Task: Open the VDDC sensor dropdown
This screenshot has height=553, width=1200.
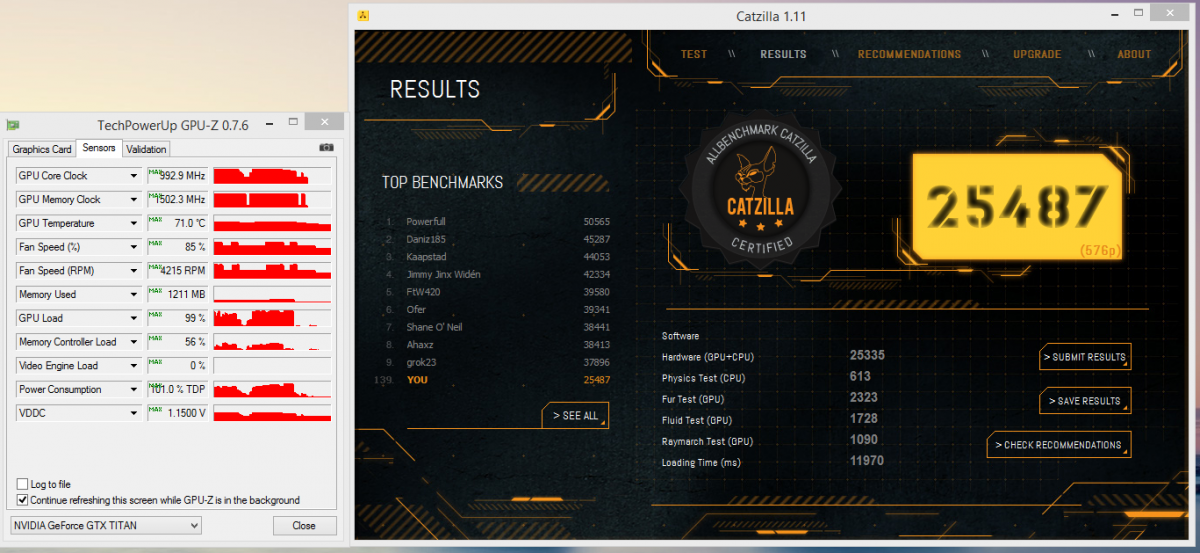Action: pos(134,413)
